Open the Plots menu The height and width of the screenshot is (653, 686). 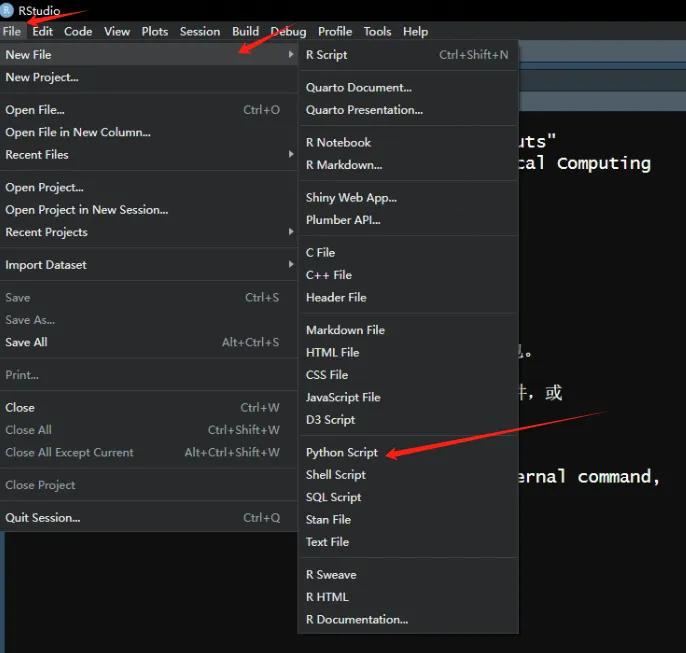[x=154, y=31]
